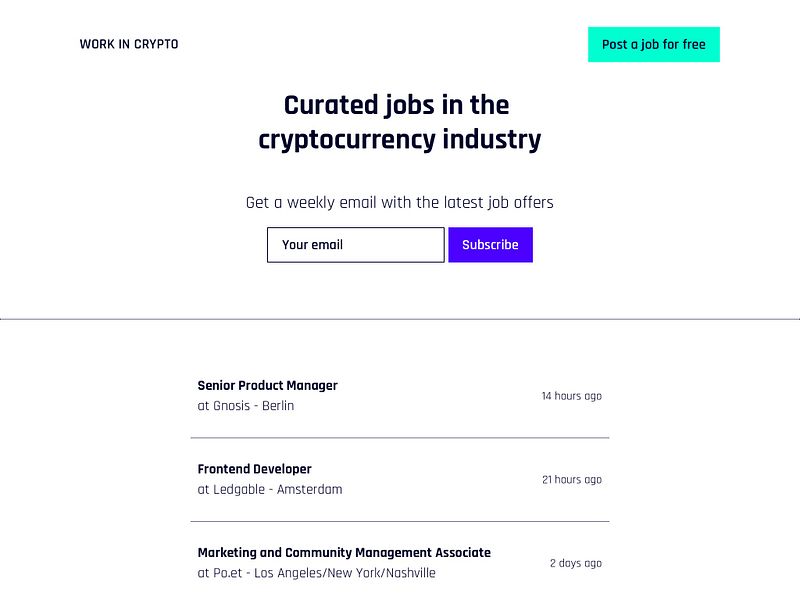
Task: Select the WORK IN CRYPTO logo
Action: (128, 44)
